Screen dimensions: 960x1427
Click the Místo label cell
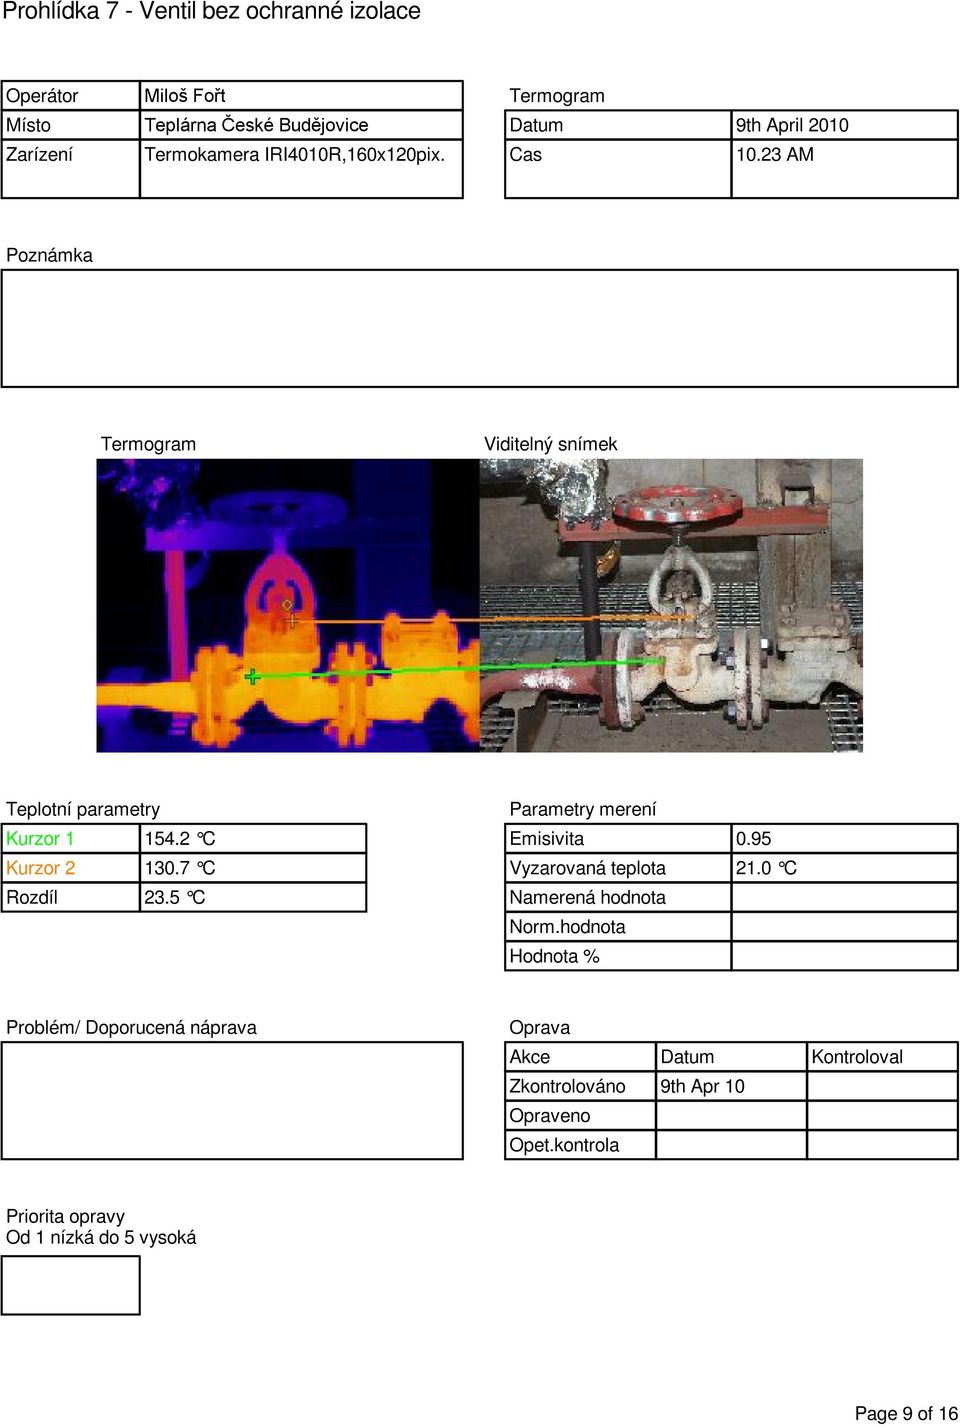pos(71,125)
